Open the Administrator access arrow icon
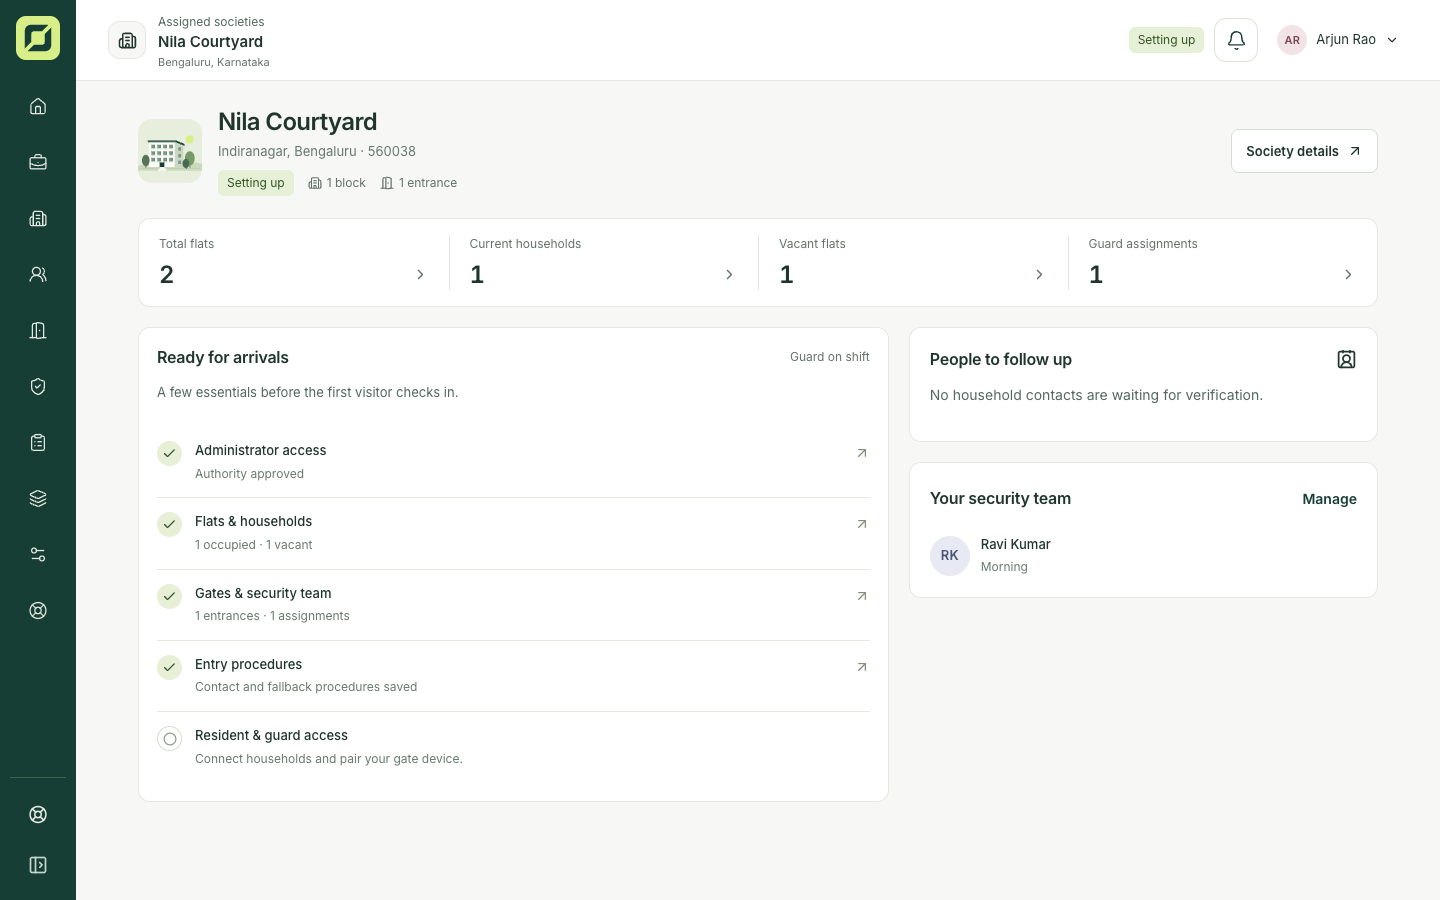The width and height of the screenshot is (1440, 900). (862, 453)
